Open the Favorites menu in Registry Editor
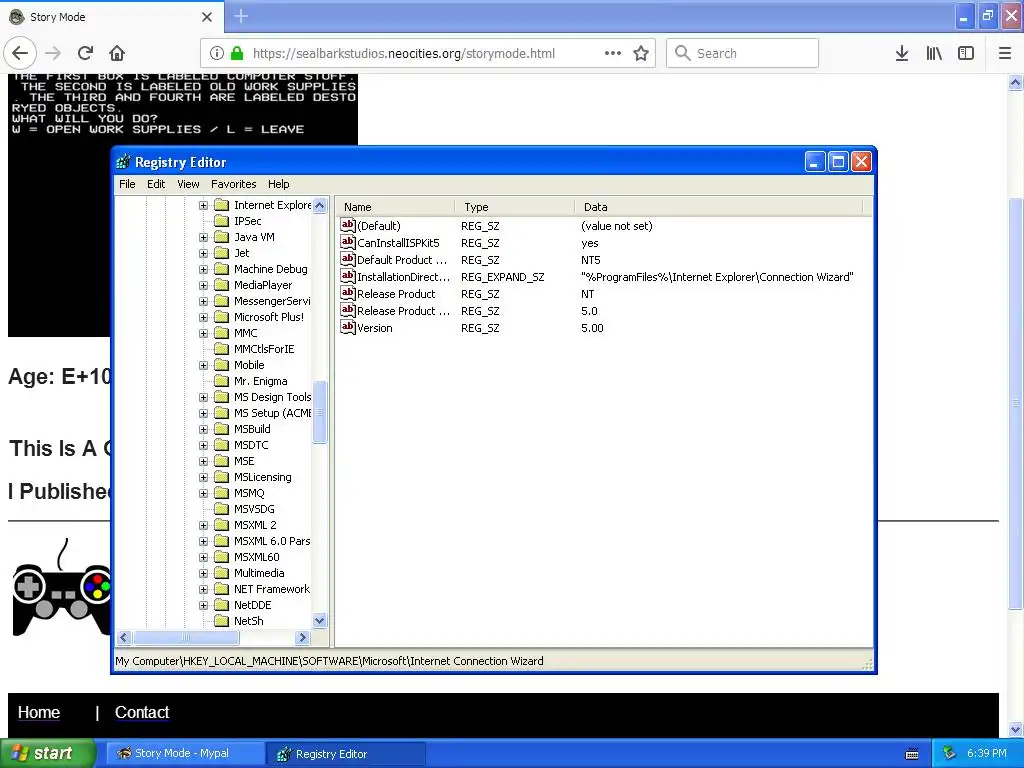1024x768 pixels. tap(233, 184)
